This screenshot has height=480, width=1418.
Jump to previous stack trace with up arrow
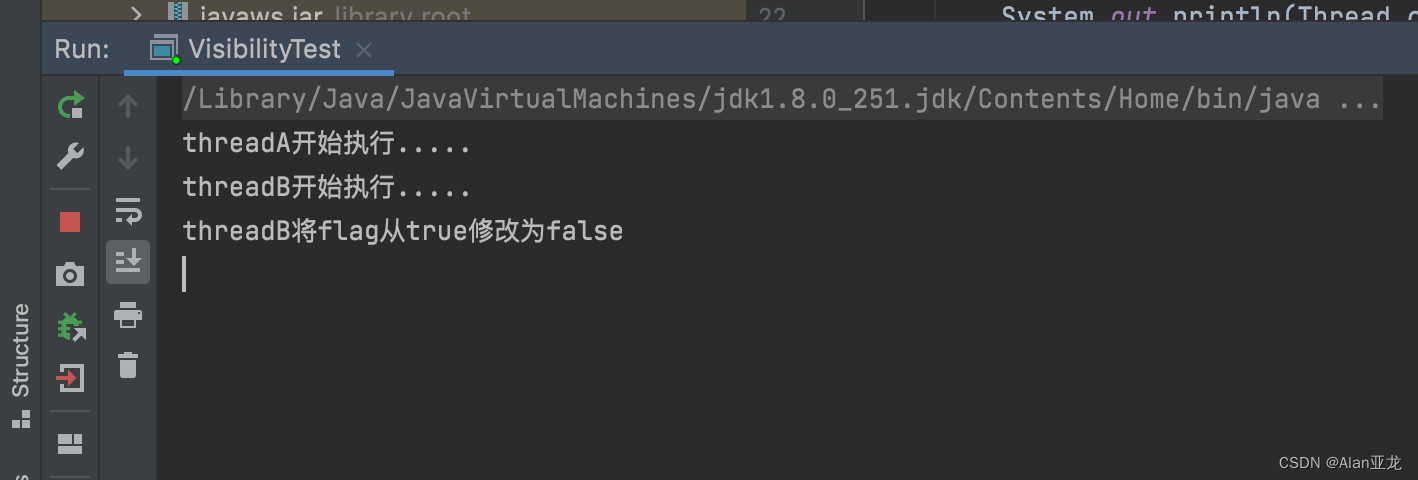pos(128,106)
